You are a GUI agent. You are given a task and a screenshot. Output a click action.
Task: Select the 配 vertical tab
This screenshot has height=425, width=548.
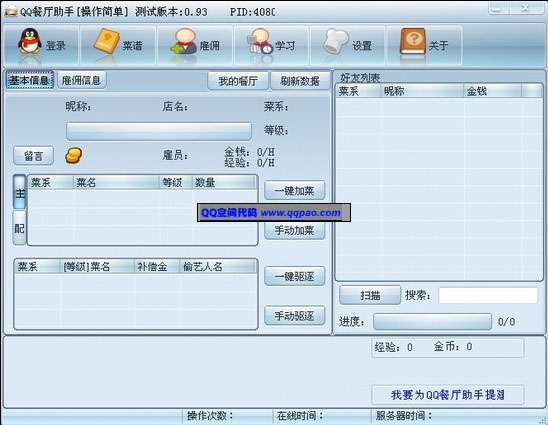20,228
